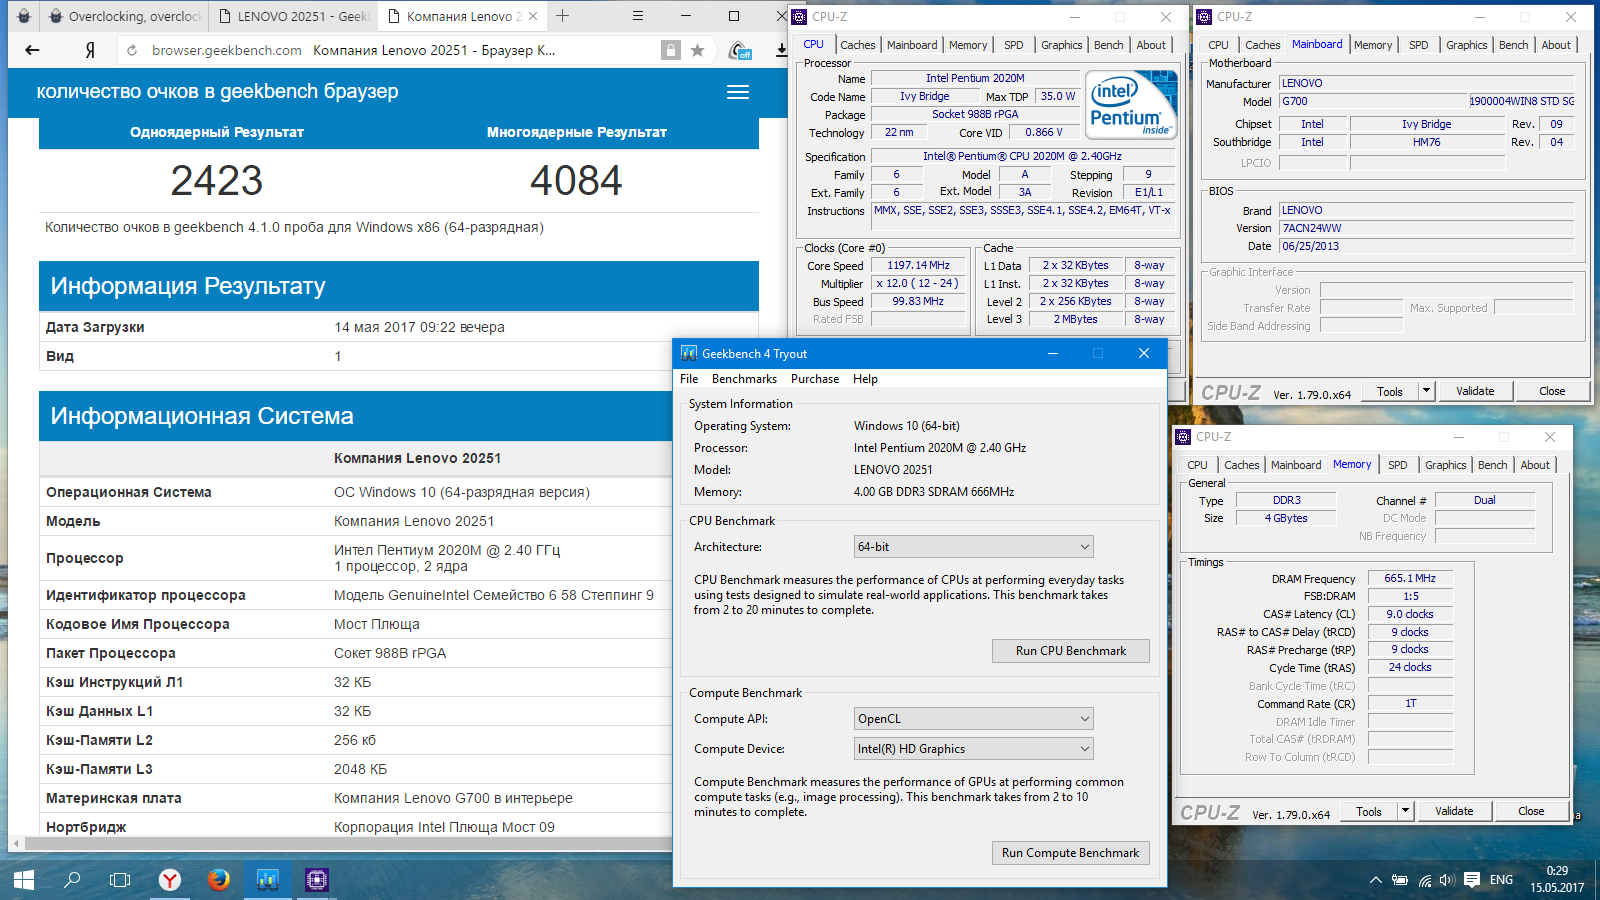1600x900 pixels.
Task: Open the Geekbench Browser site hamburger menu
Action: coord(738,92)
